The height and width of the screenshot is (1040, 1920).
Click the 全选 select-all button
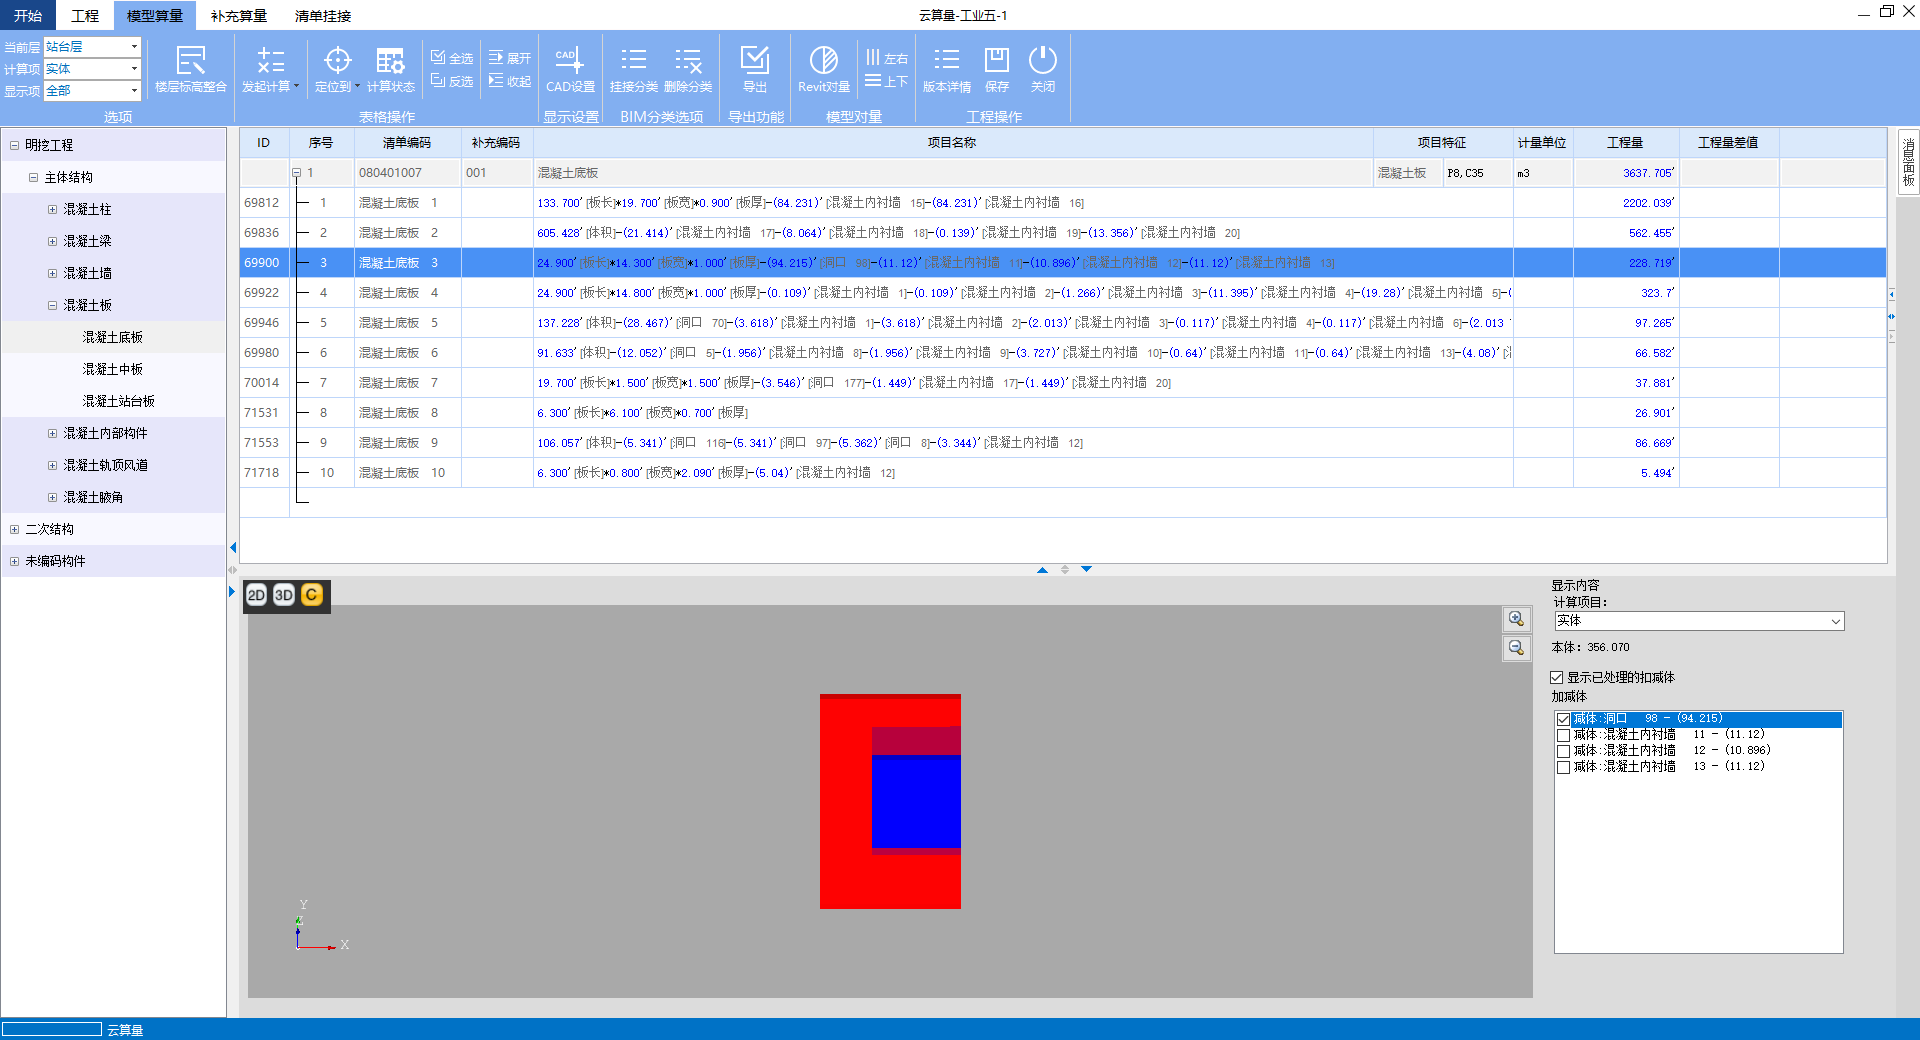pos(452,58)
